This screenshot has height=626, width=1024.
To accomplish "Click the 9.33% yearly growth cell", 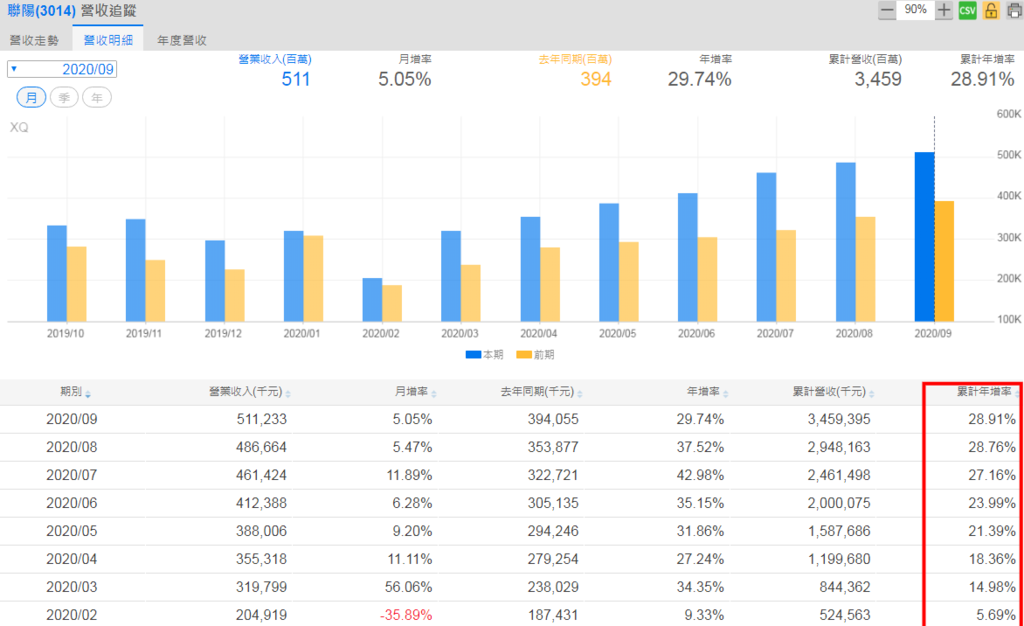I will (x=705, y=615).
